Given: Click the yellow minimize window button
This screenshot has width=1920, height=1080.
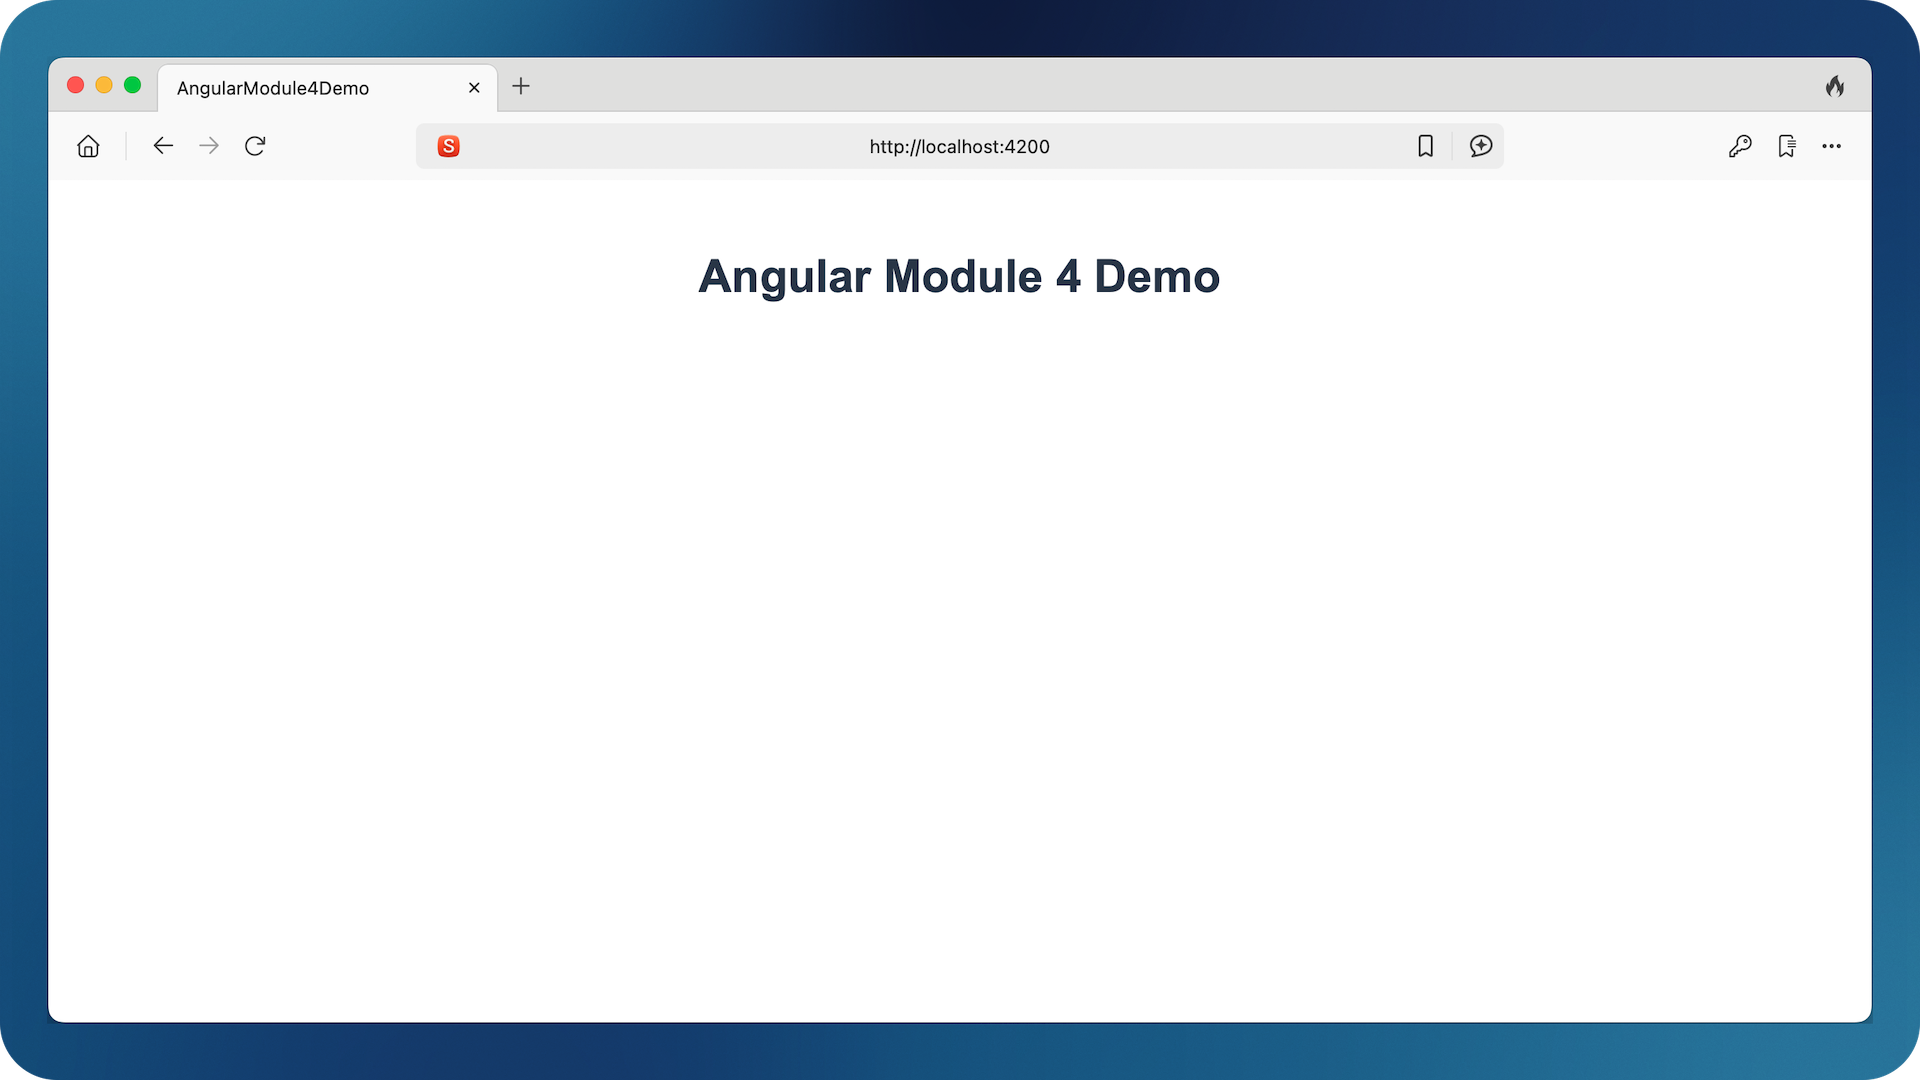Looking at the screenshot, I should coord(104,85).
